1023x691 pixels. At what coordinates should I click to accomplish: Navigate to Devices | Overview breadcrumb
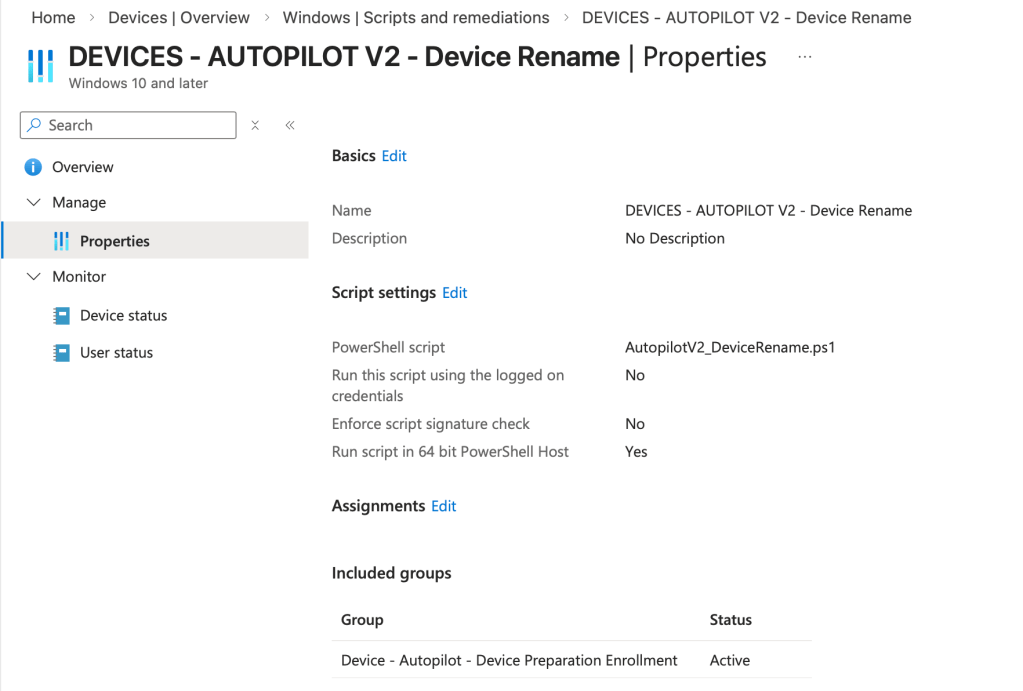(x=179, y=18)
